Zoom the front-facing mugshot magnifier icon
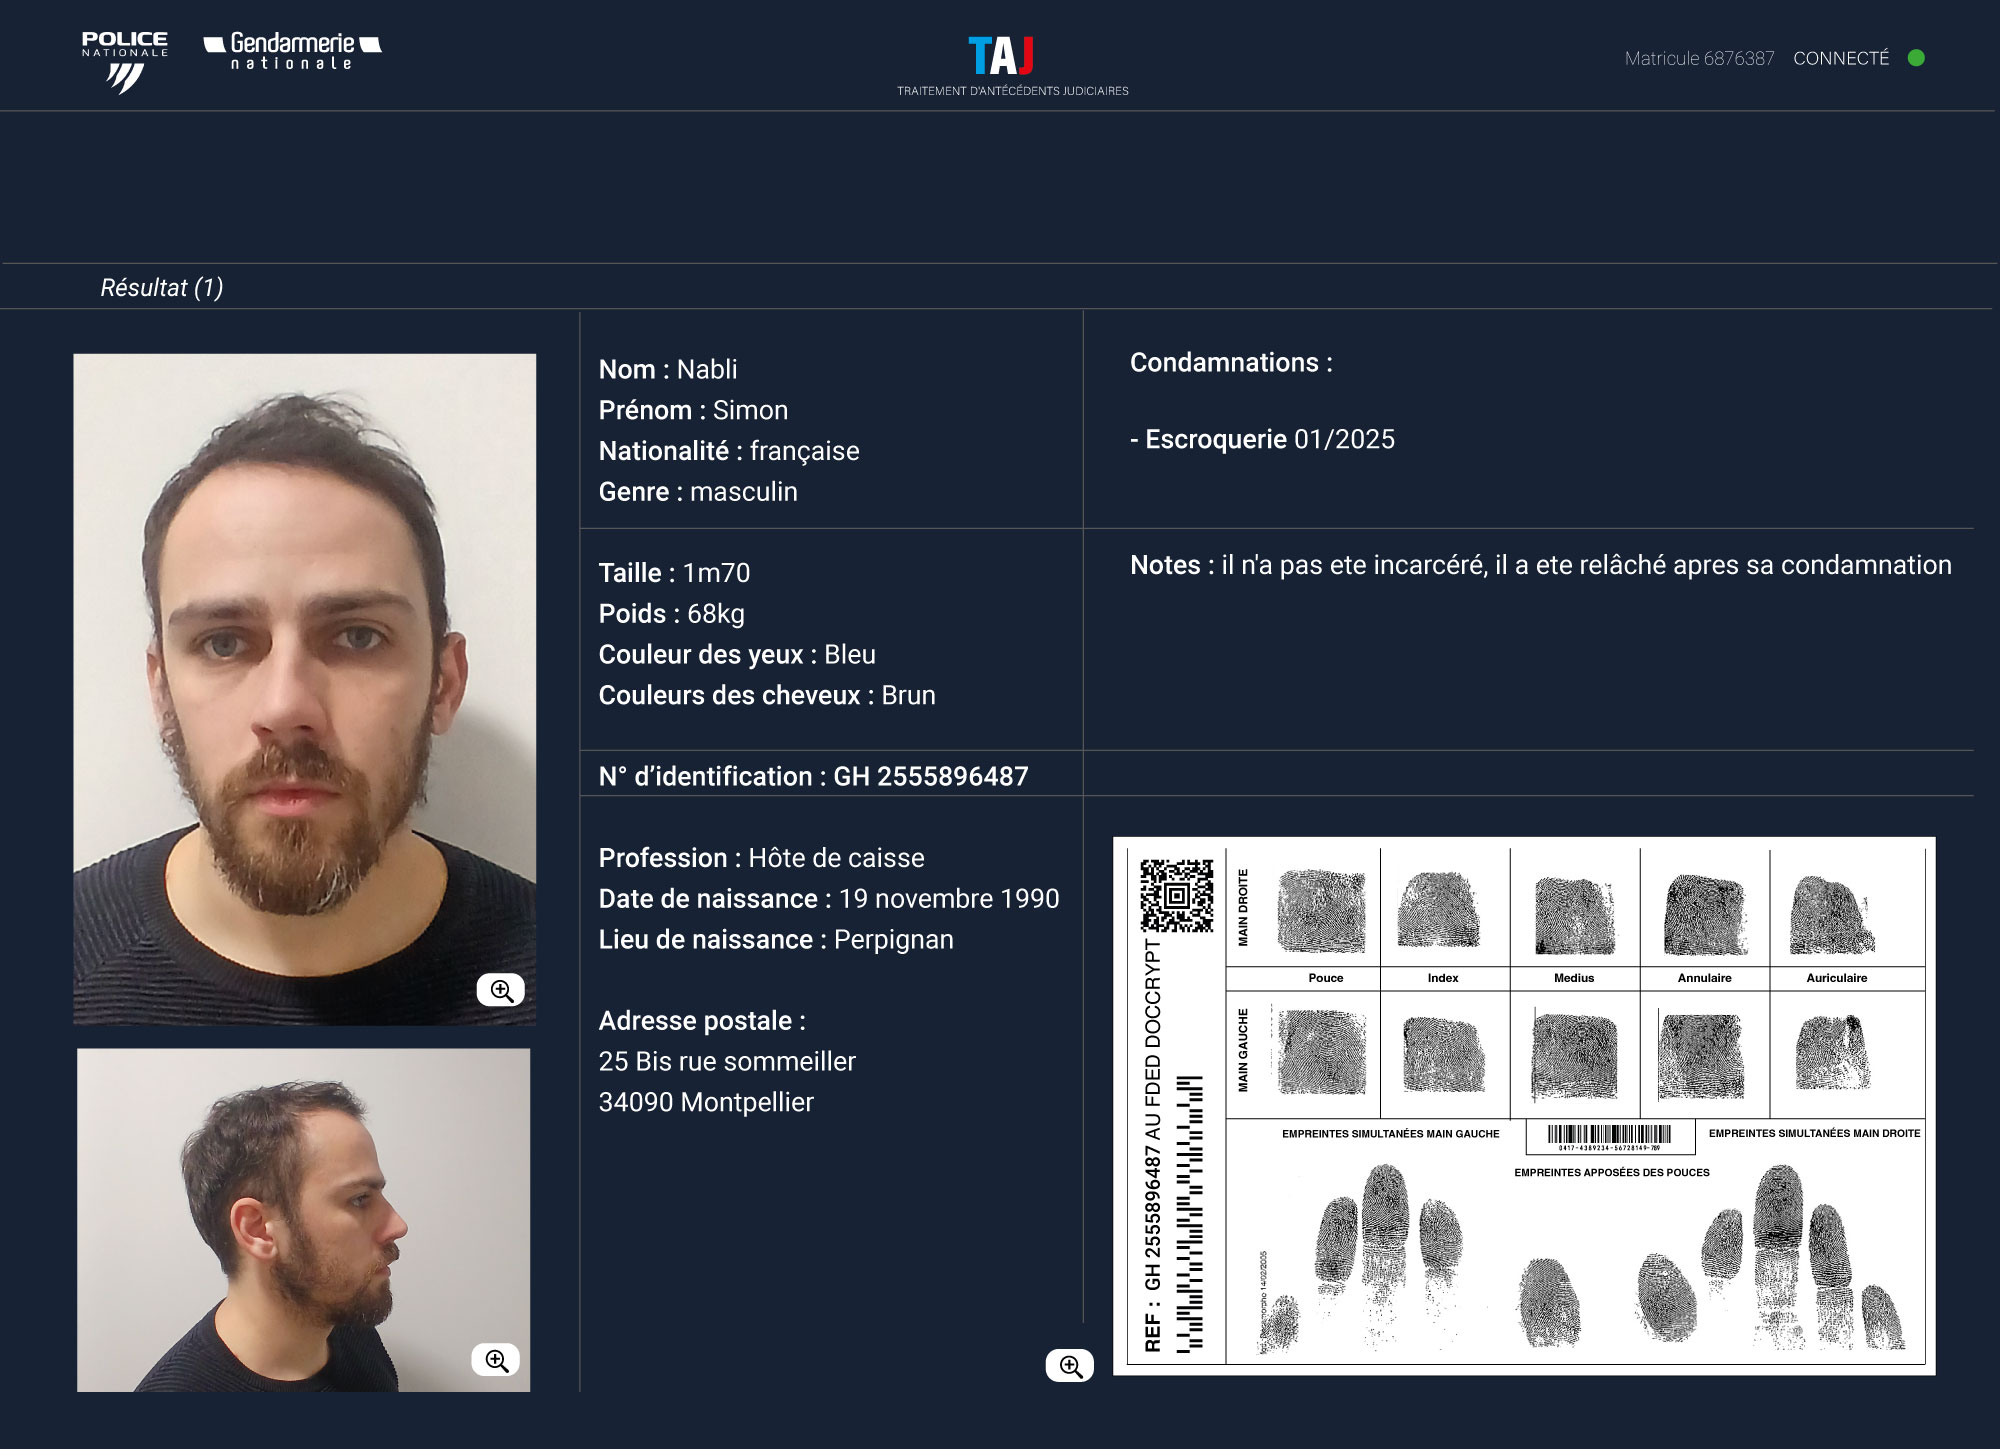This screenshot has height=1449, width=2000. pyautogui.click(x=501, y=990)
